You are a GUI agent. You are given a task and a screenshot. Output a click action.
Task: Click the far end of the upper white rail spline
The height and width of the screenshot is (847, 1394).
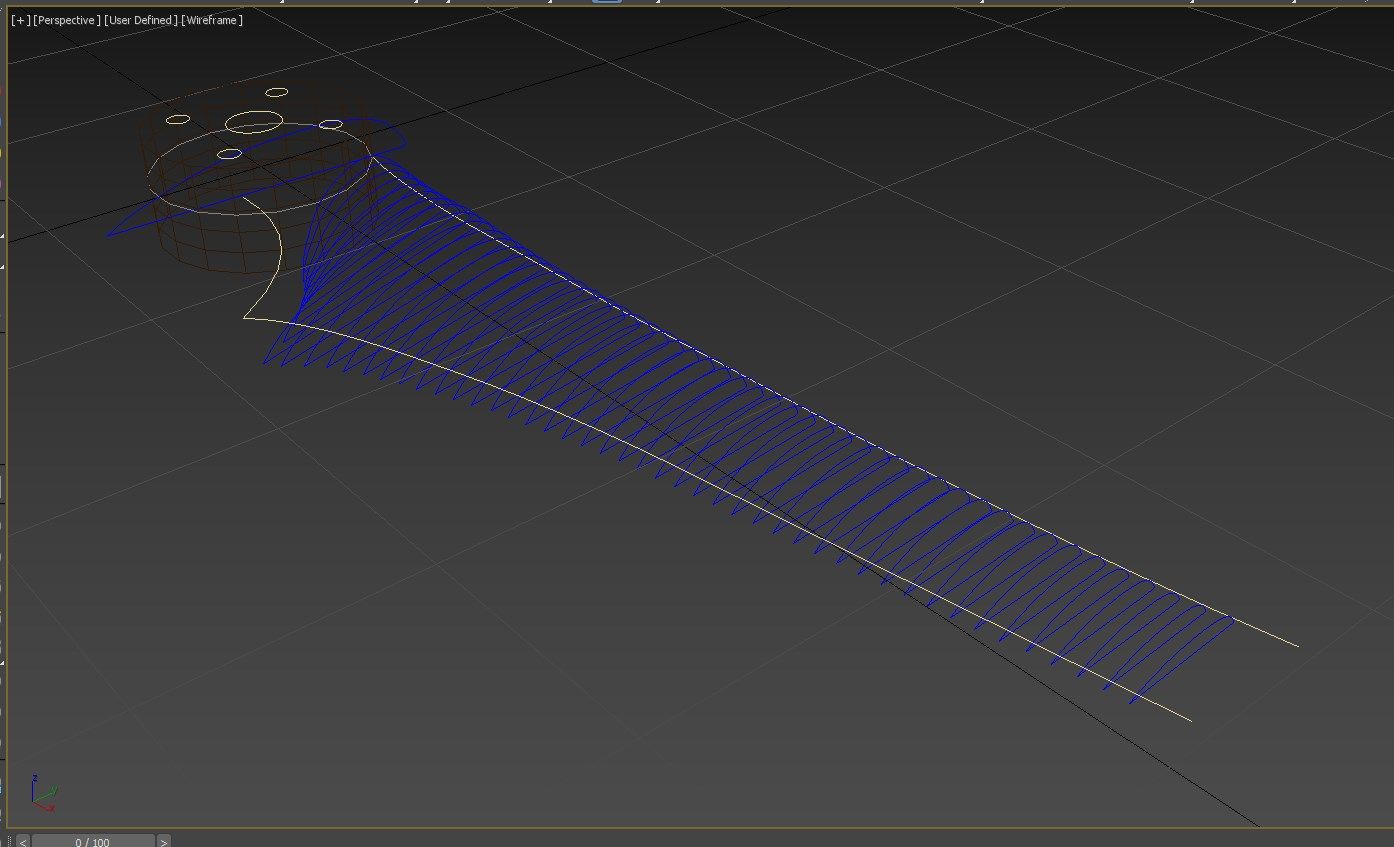click(x=1296, y=645)
